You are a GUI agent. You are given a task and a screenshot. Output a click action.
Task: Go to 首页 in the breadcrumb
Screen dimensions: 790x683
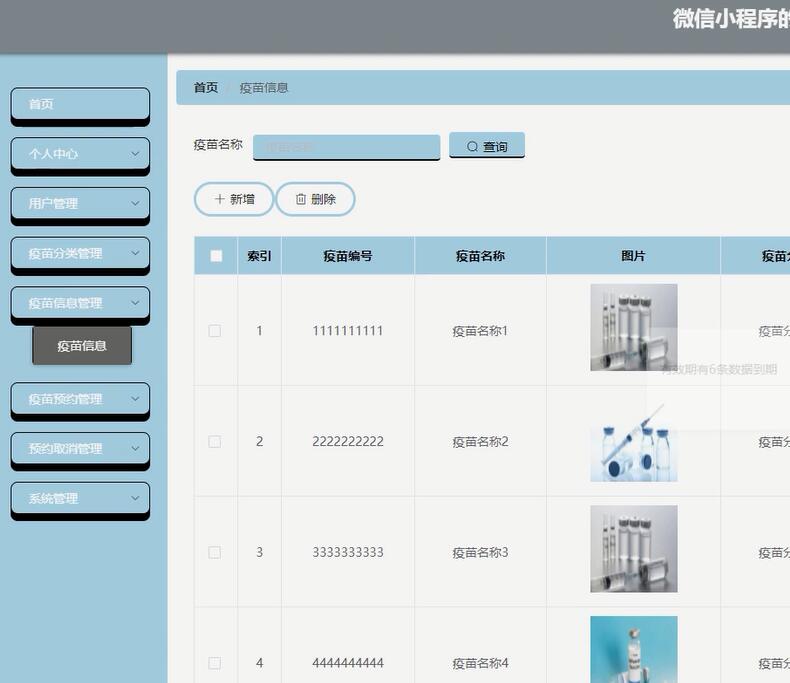[x=206, y=88]
